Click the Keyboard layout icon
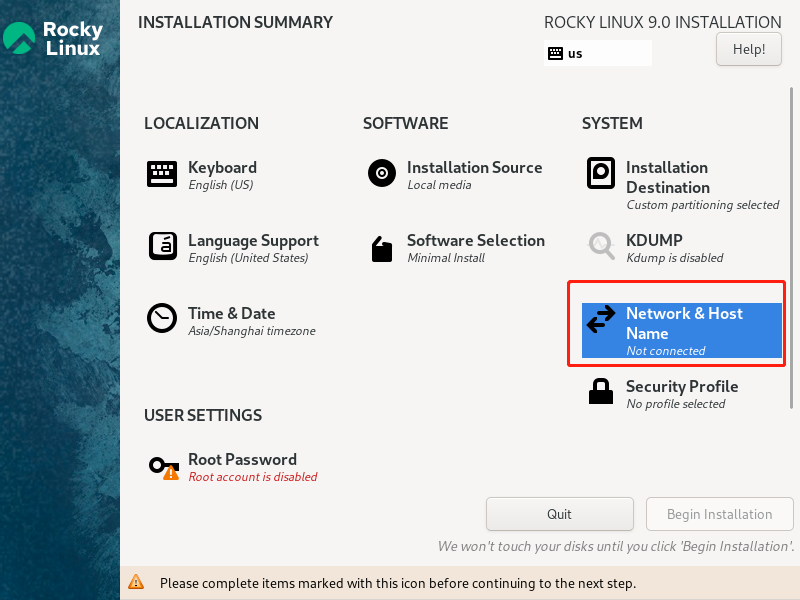This screenshot has width=800, height=600. tap(162, 174)
